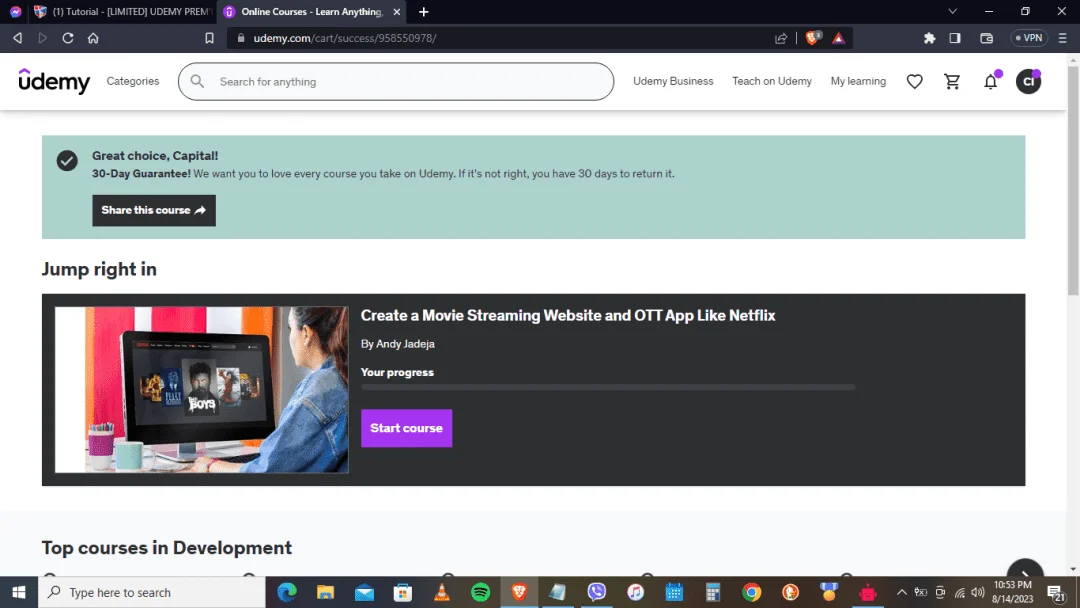Open Spotify from taskbar
This screenshot has width=1080, height=608.
(x=481, y=592)
